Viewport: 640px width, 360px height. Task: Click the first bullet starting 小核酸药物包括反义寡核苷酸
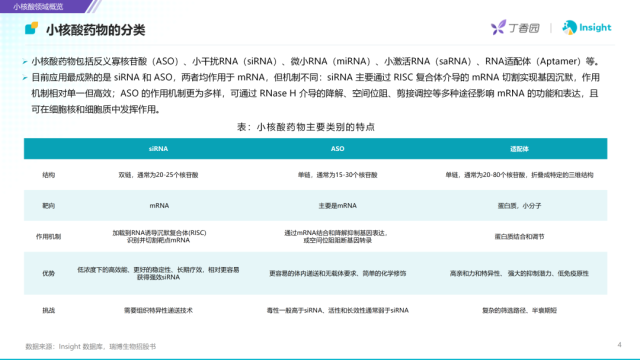315,61
